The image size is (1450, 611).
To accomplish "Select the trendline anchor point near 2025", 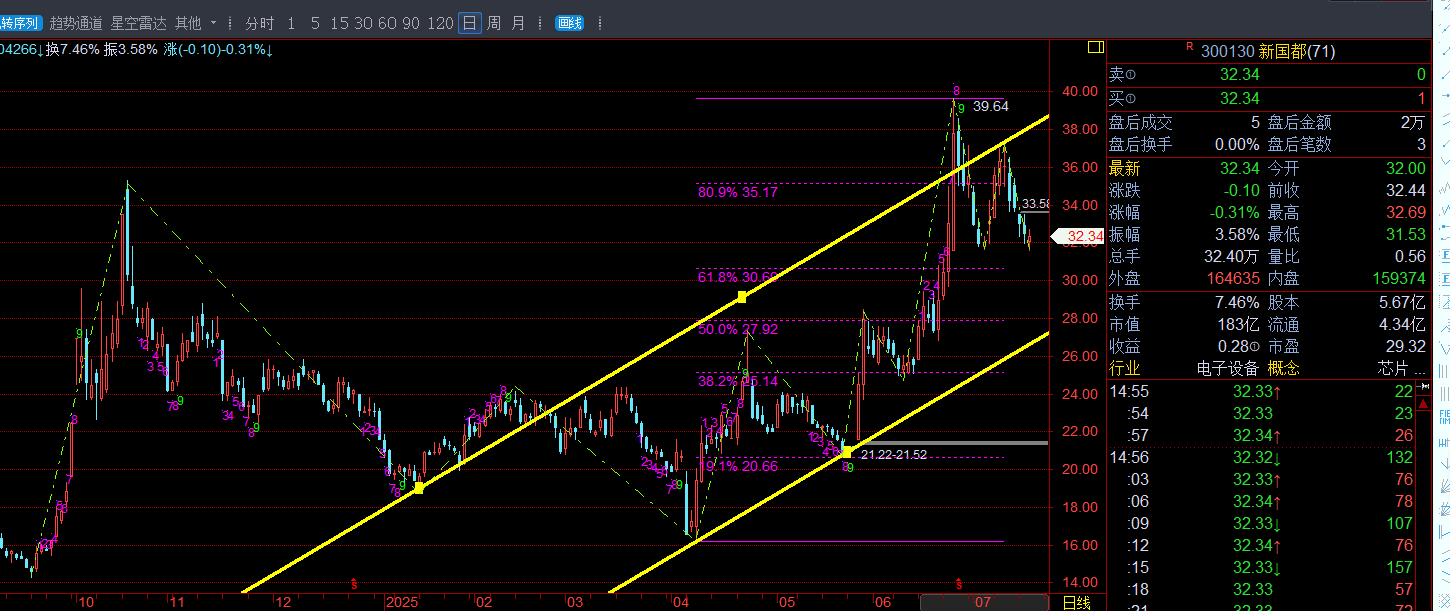I will click(x=419, y=488).
